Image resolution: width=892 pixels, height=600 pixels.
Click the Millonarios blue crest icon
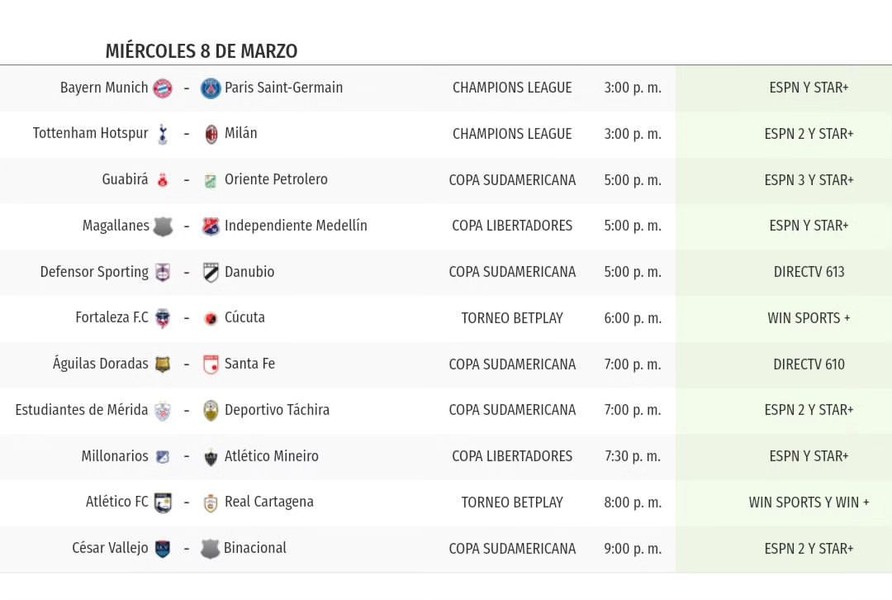click(x=163, y=457)
